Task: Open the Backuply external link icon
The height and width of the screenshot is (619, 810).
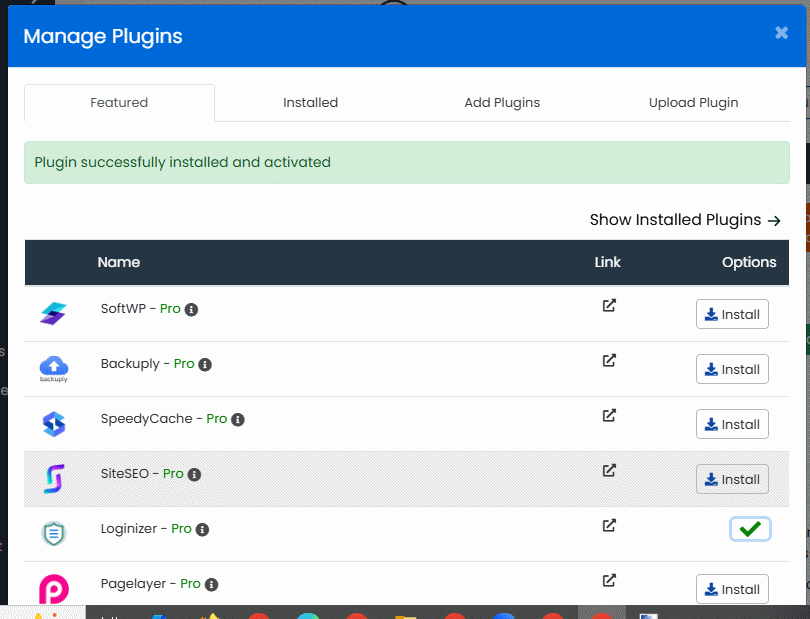Action: coord(609,360)
